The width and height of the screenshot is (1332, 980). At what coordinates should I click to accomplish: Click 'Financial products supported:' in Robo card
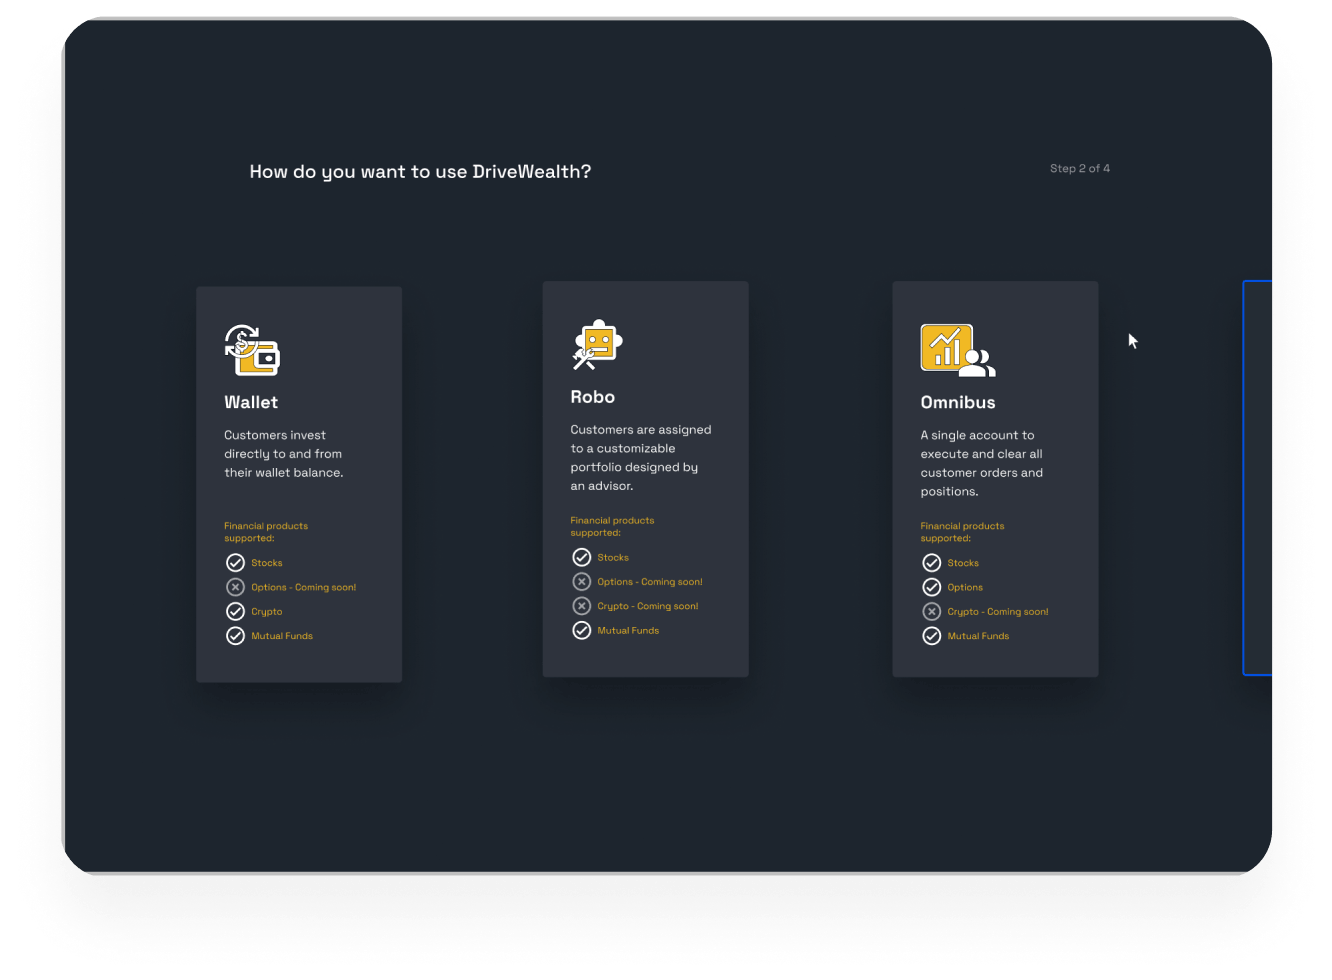tap(612, 526)
